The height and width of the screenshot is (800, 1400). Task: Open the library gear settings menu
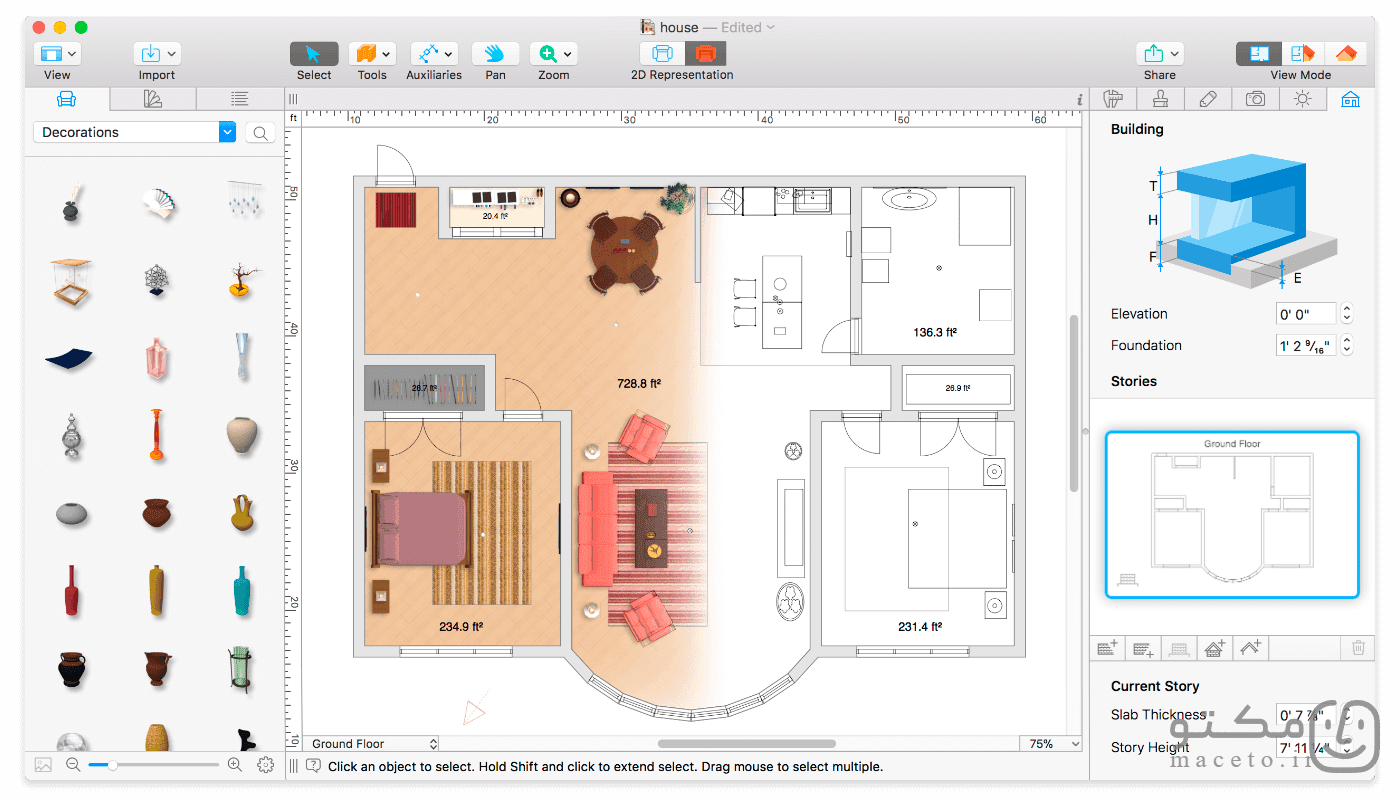(x=265, y=765)
